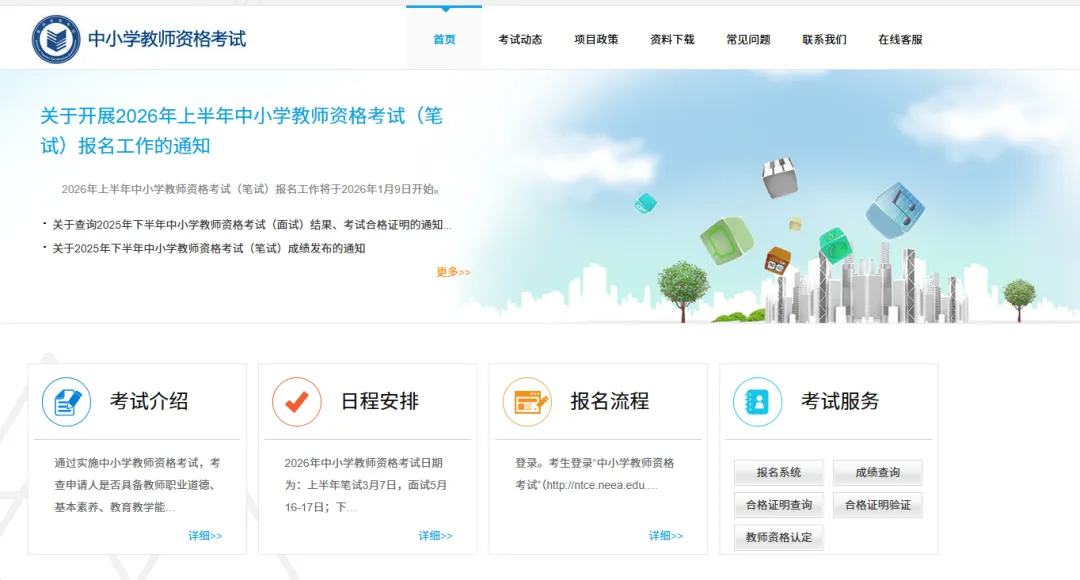Click the 考试介绍 card heading

149,401
